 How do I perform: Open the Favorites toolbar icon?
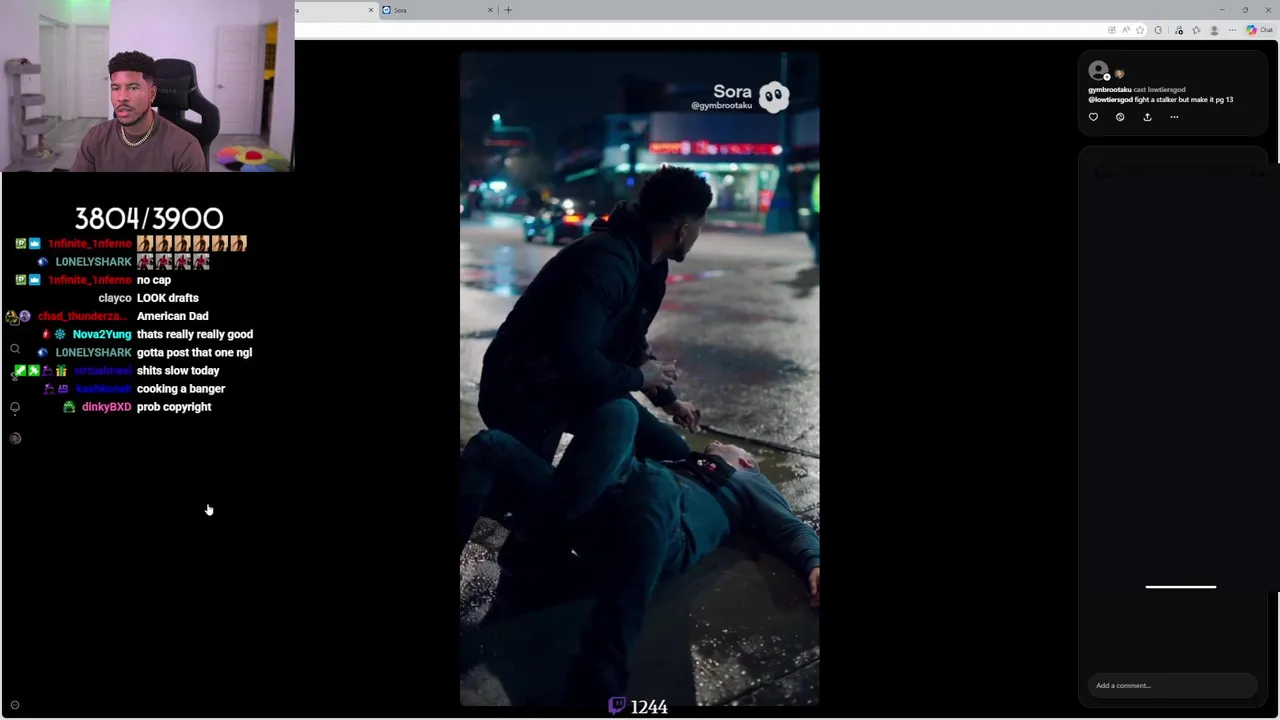[x=1196, y=30]
